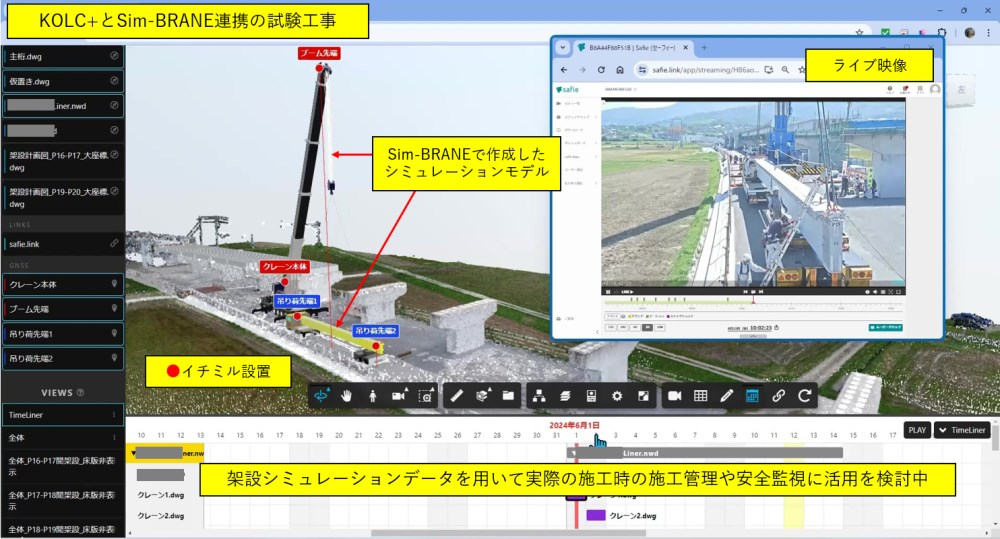Toggle visibility of 架設計画図_P16-P17 drawing
The image size is (1000, 539).
coord(114,155)
